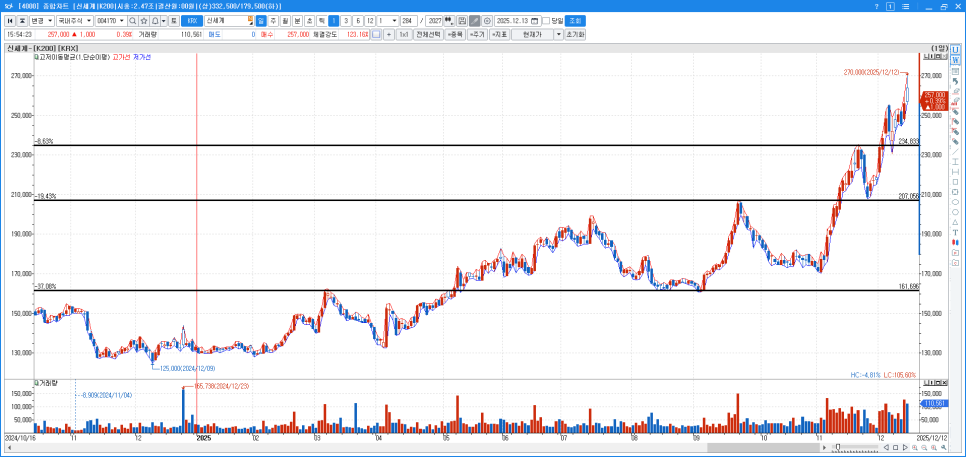Select minute 분 period button
This screenshot has width=966, height=457.
click(298, 20)
